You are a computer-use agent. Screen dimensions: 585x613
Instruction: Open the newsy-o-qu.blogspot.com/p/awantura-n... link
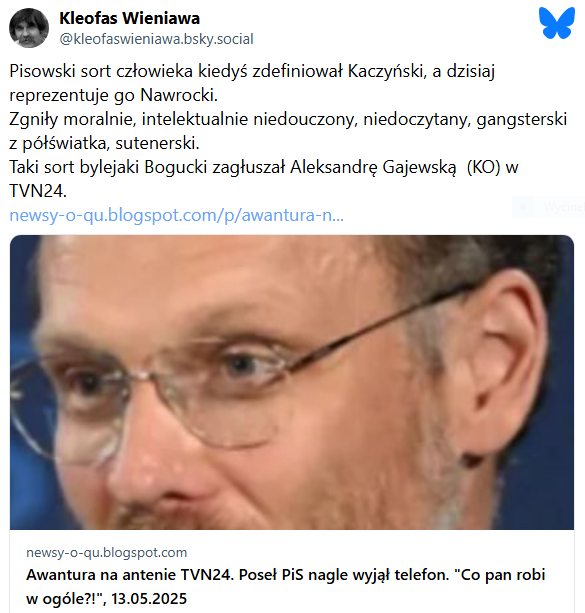pos(176,215)
